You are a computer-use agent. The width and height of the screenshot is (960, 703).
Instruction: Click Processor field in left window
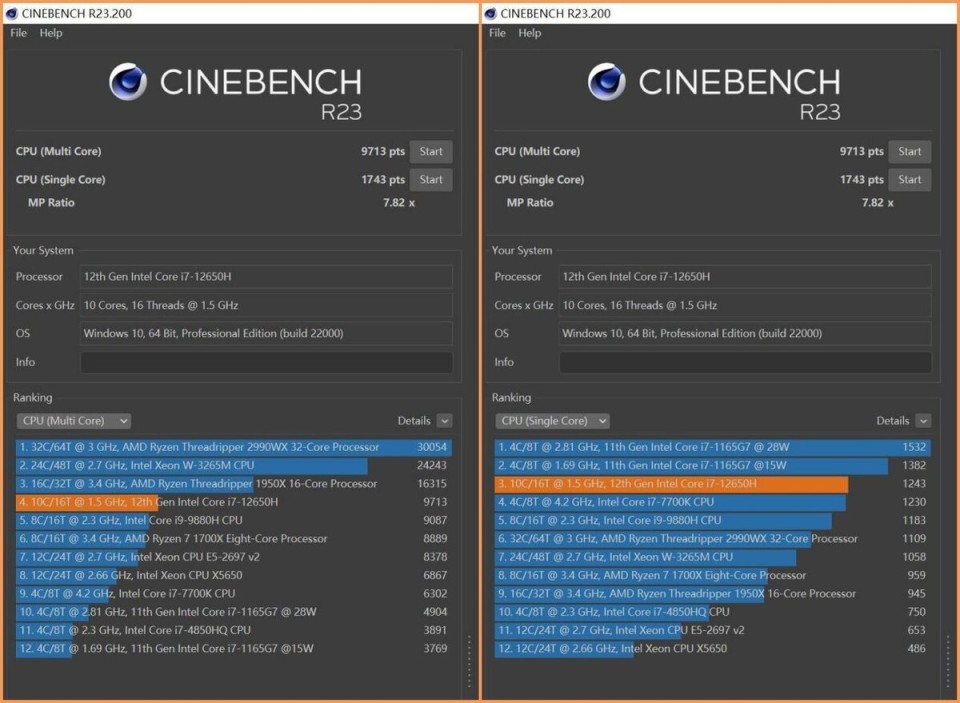tap(266, 277)
